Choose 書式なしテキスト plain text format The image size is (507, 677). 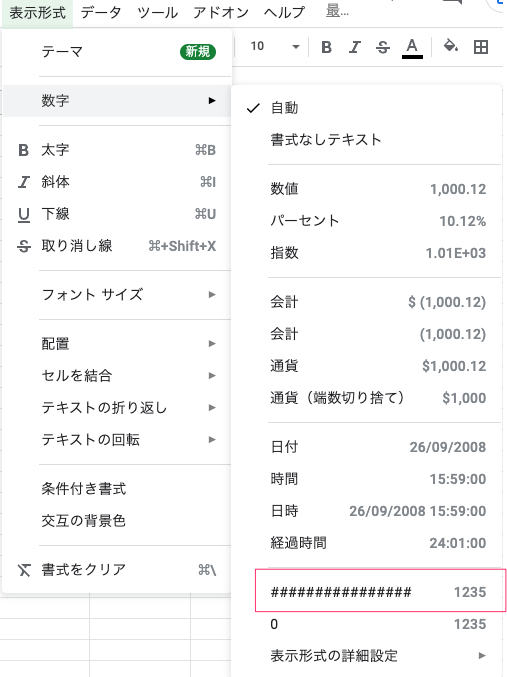pos(367,139)
